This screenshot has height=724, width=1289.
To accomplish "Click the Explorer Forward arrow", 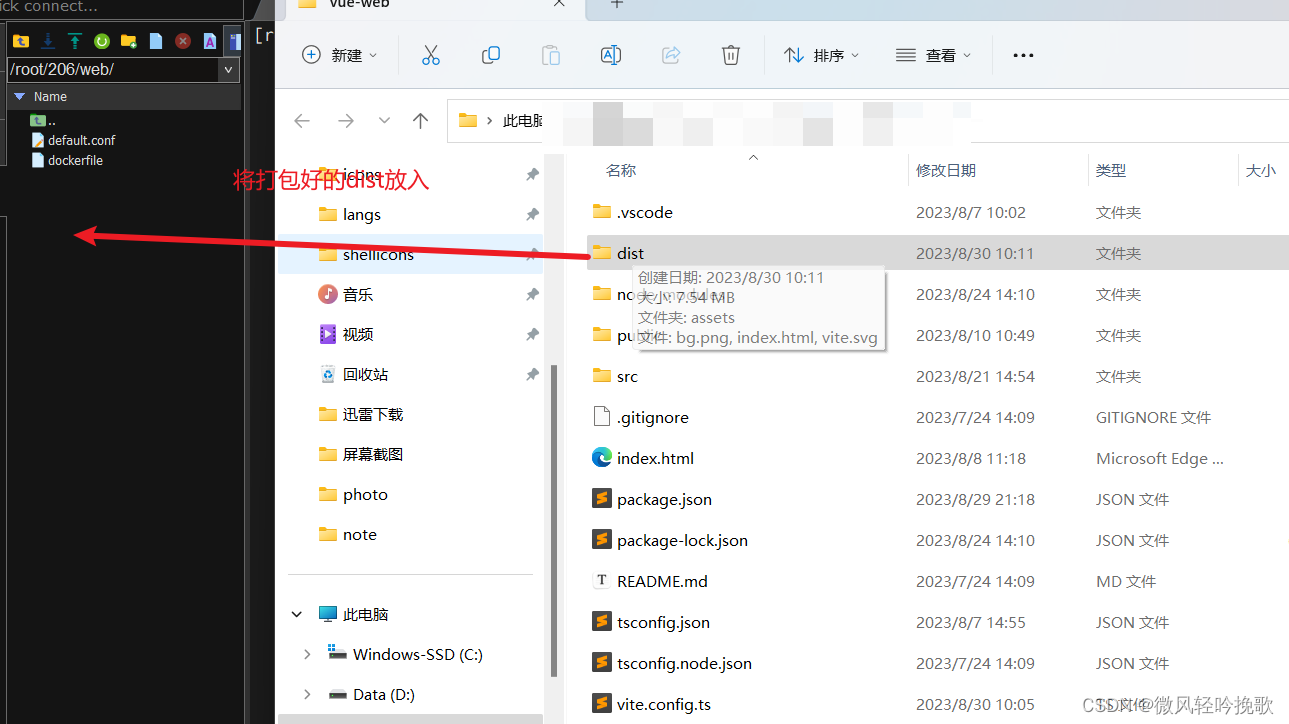I will pos(346,121).
